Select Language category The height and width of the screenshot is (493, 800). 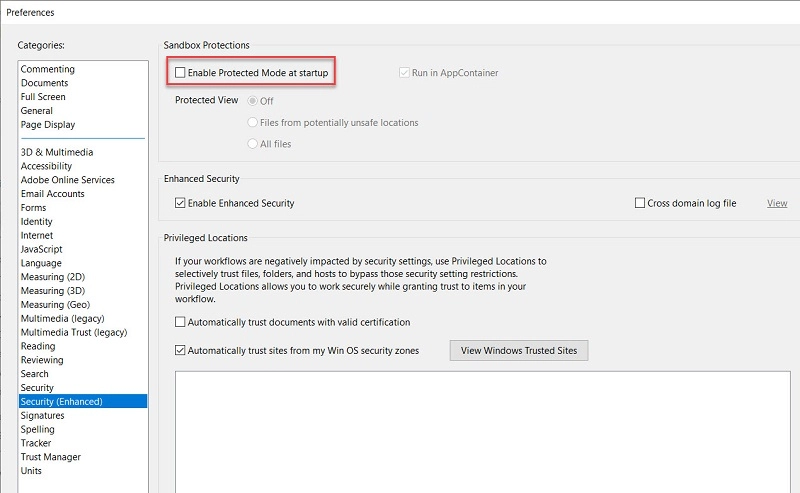[x=41, y=263]
